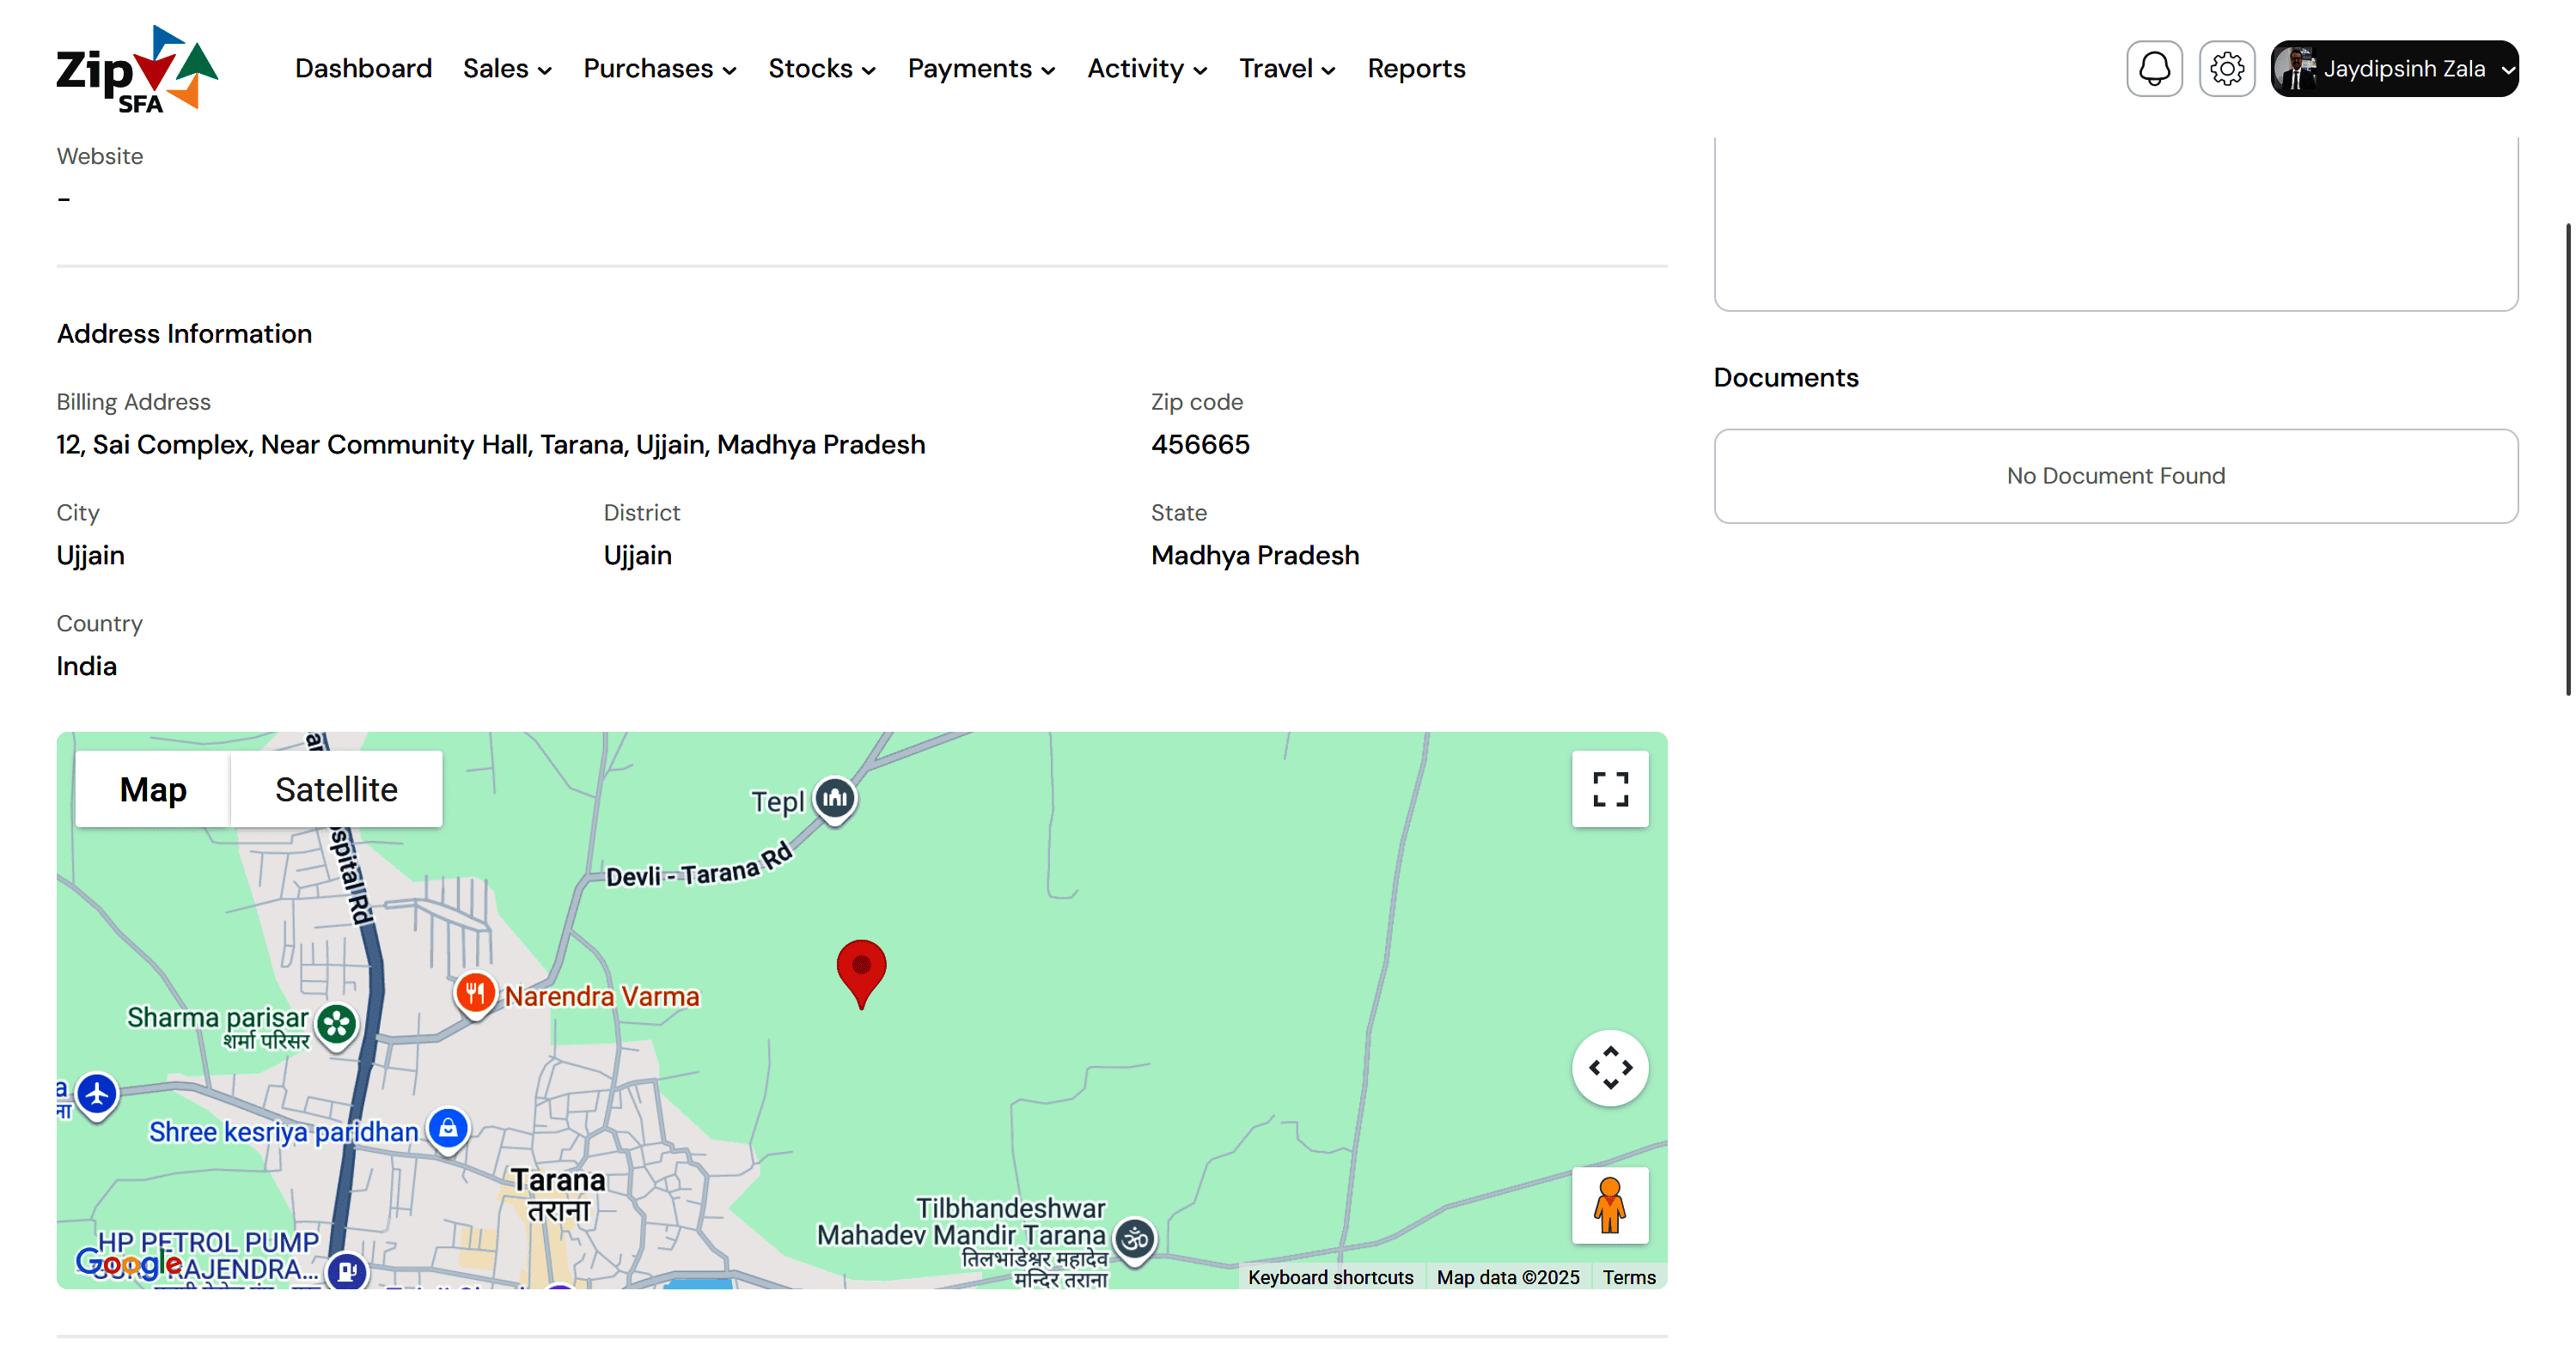Expand the Stocks menu

click(x=822, y=69)
